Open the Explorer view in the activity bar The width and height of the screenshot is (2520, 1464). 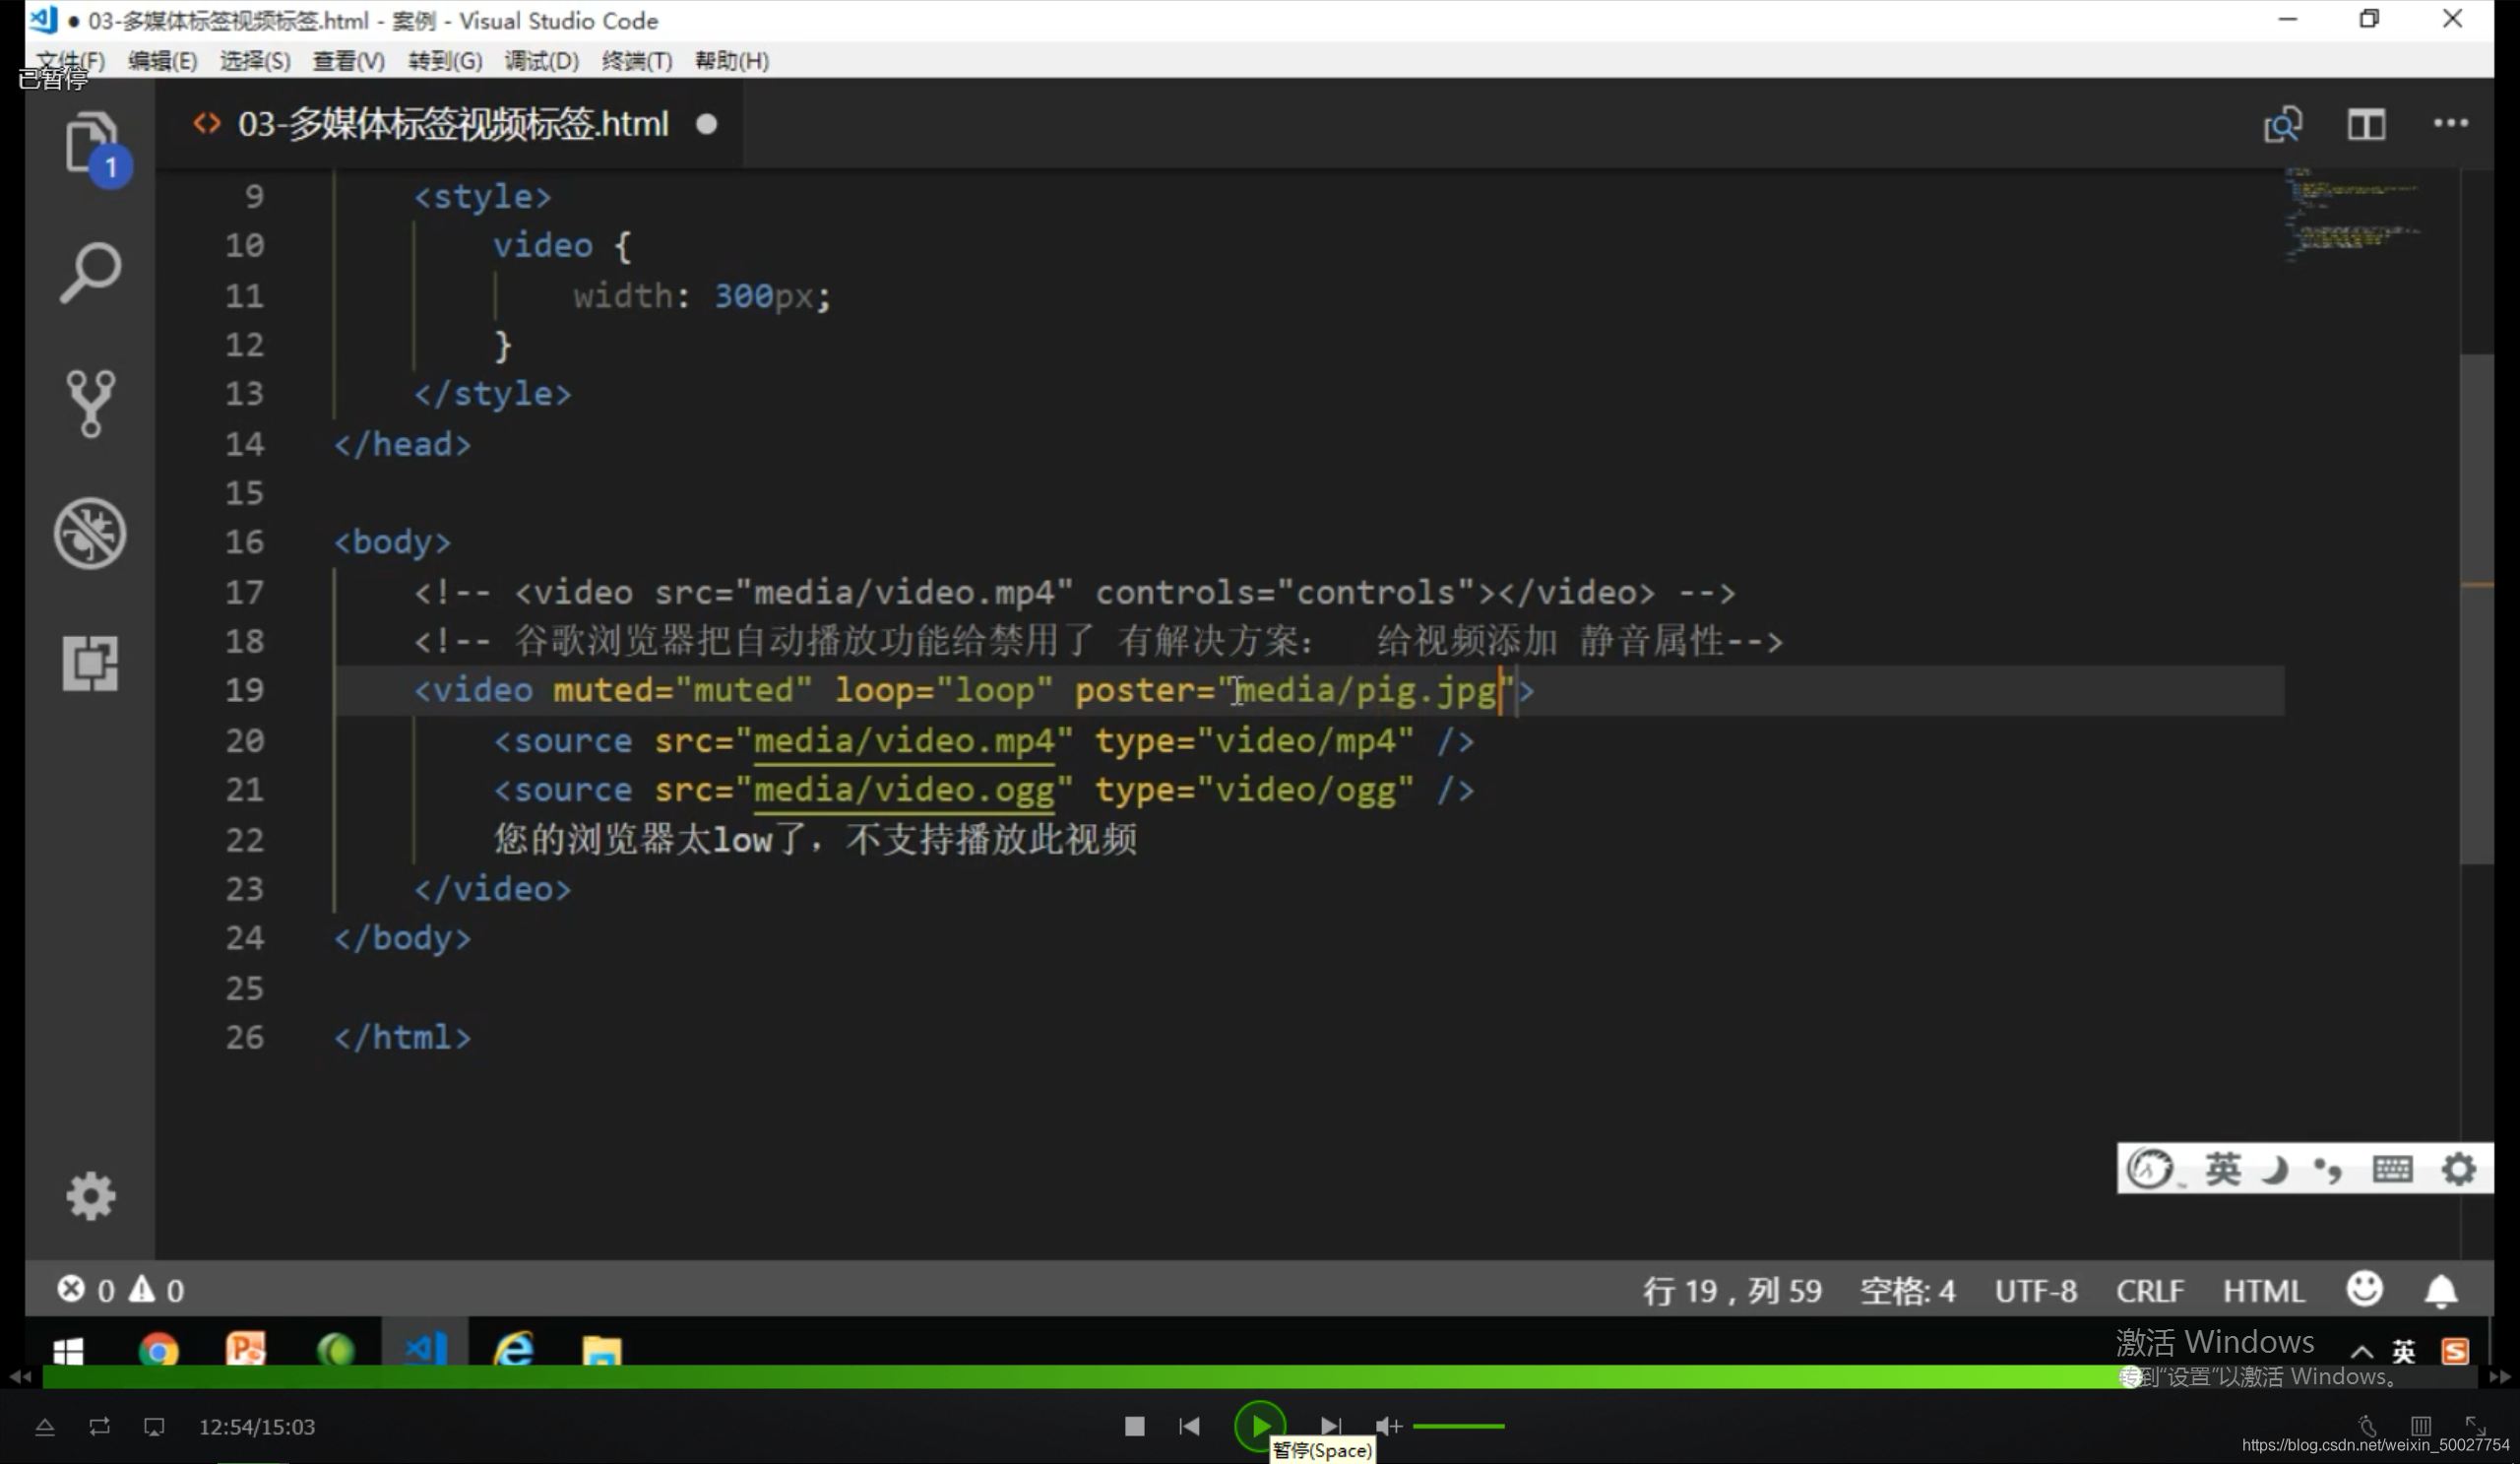pyautogui.click(x=92, y=145)
